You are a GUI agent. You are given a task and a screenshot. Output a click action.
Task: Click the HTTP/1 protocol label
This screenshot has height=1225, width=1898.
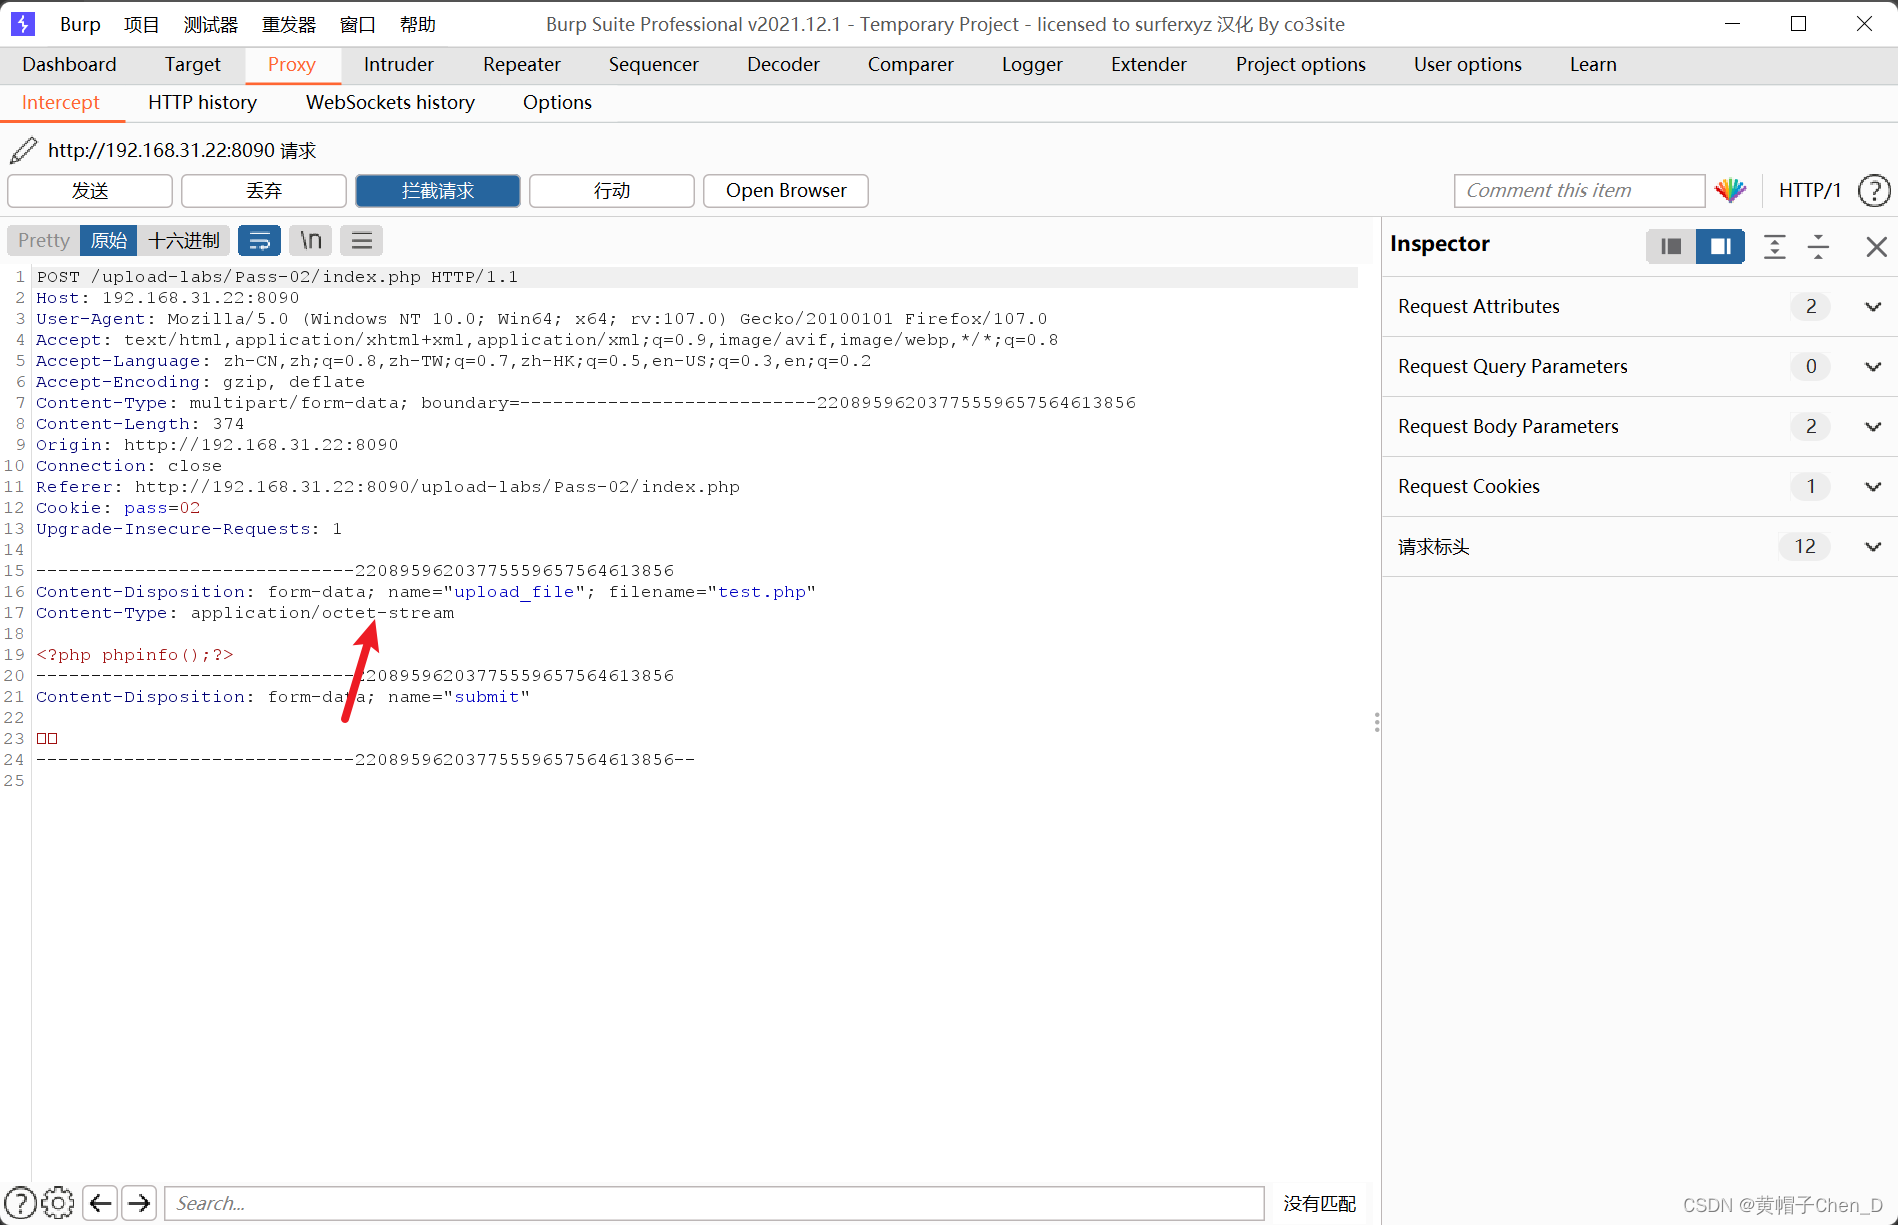click(x=1809, y=190)
